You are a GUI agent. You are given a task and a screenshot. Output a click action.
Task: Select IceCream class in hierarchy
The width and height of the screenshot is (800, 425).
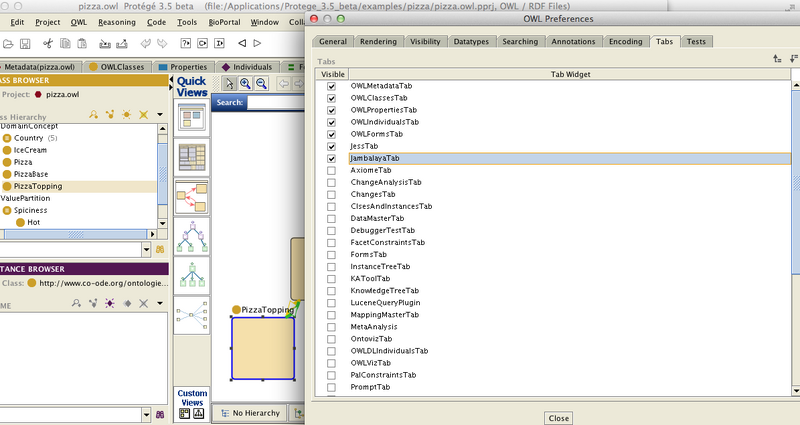(x=30, y=151)
